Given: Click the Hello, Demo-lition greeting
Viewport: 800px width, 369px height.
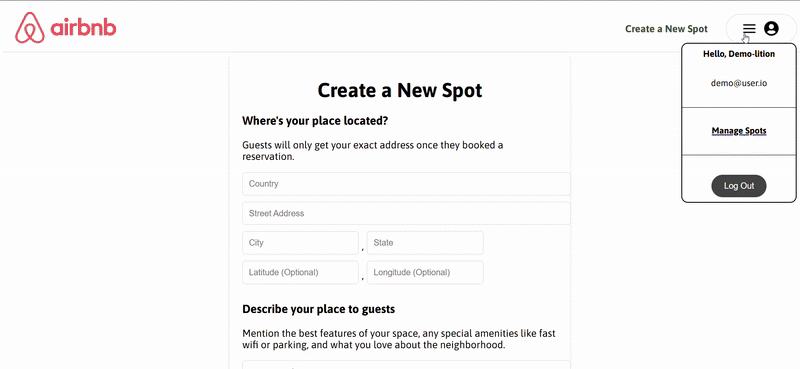Looking at the screenshot, I should click(739, 54).
